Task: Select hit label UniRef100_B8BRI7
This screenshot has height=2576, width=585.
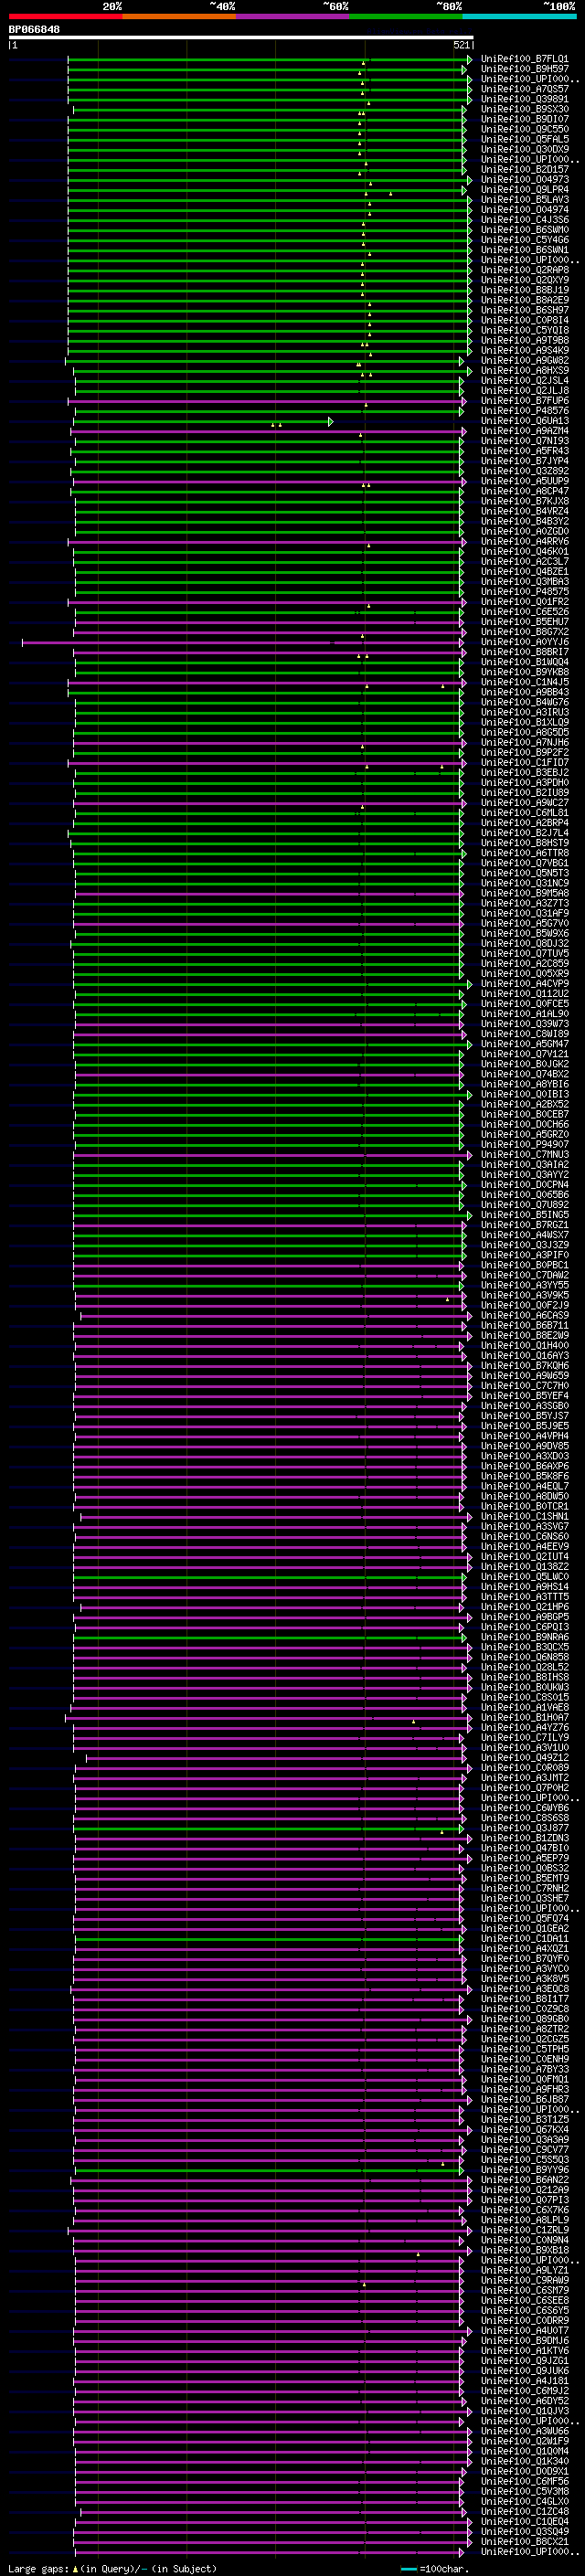Action: point(525,652)
